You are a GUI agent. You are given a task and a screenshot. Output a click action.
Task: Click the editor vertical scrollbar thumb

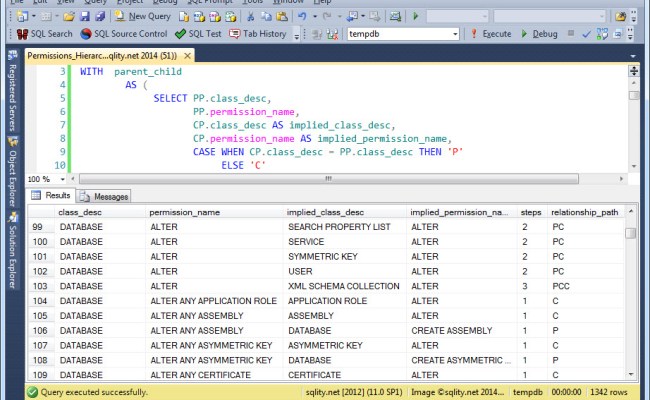point(633,95)
